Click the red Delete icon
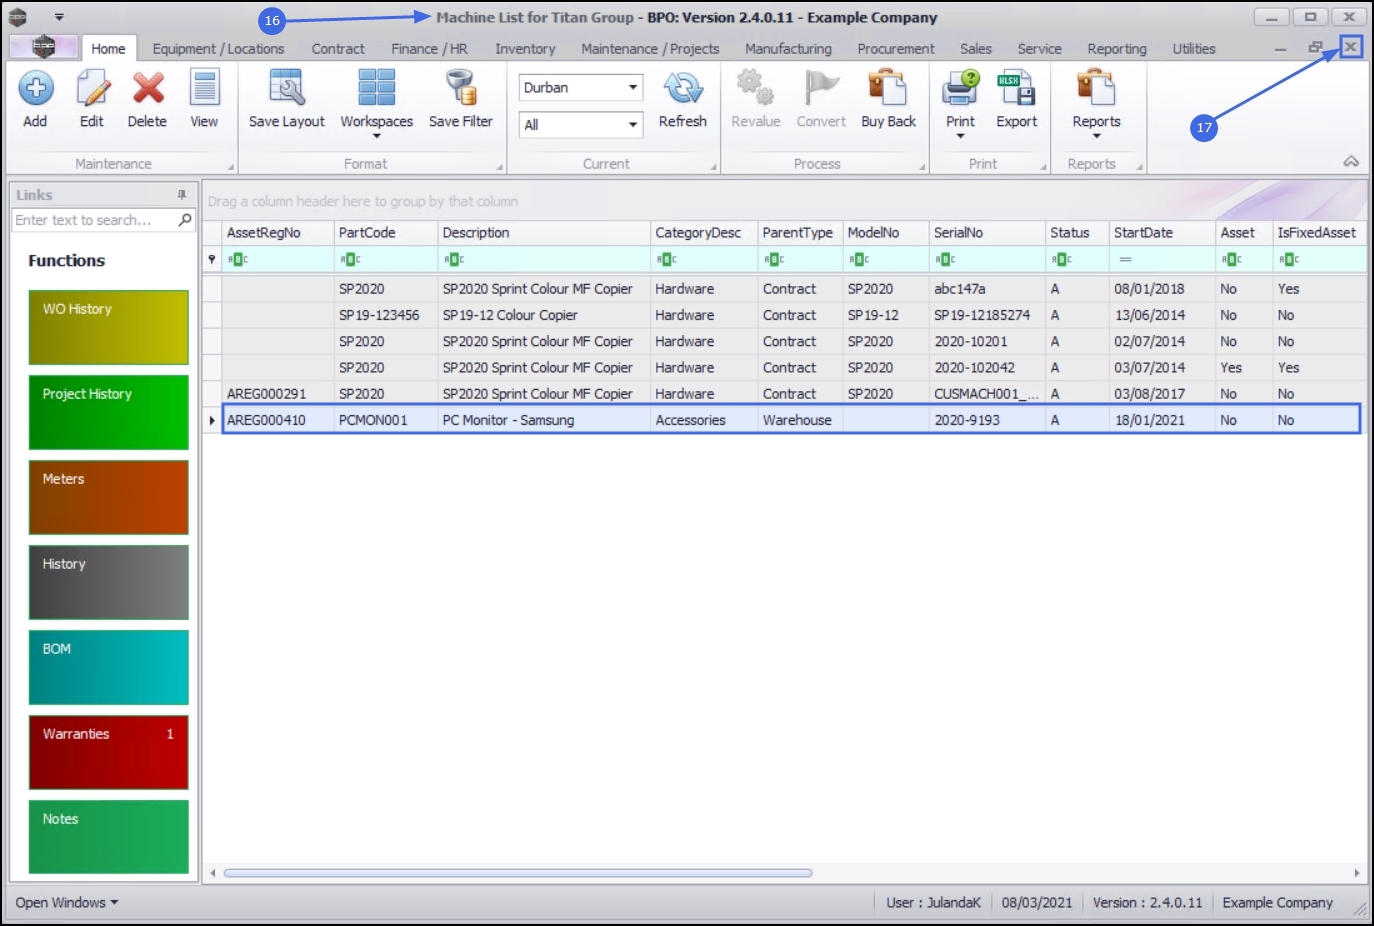 [148, 89]
